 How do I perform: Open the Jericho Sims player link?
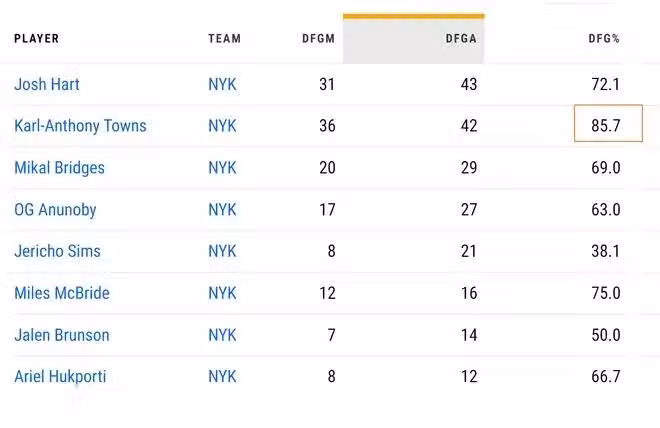tap(57, 251)
